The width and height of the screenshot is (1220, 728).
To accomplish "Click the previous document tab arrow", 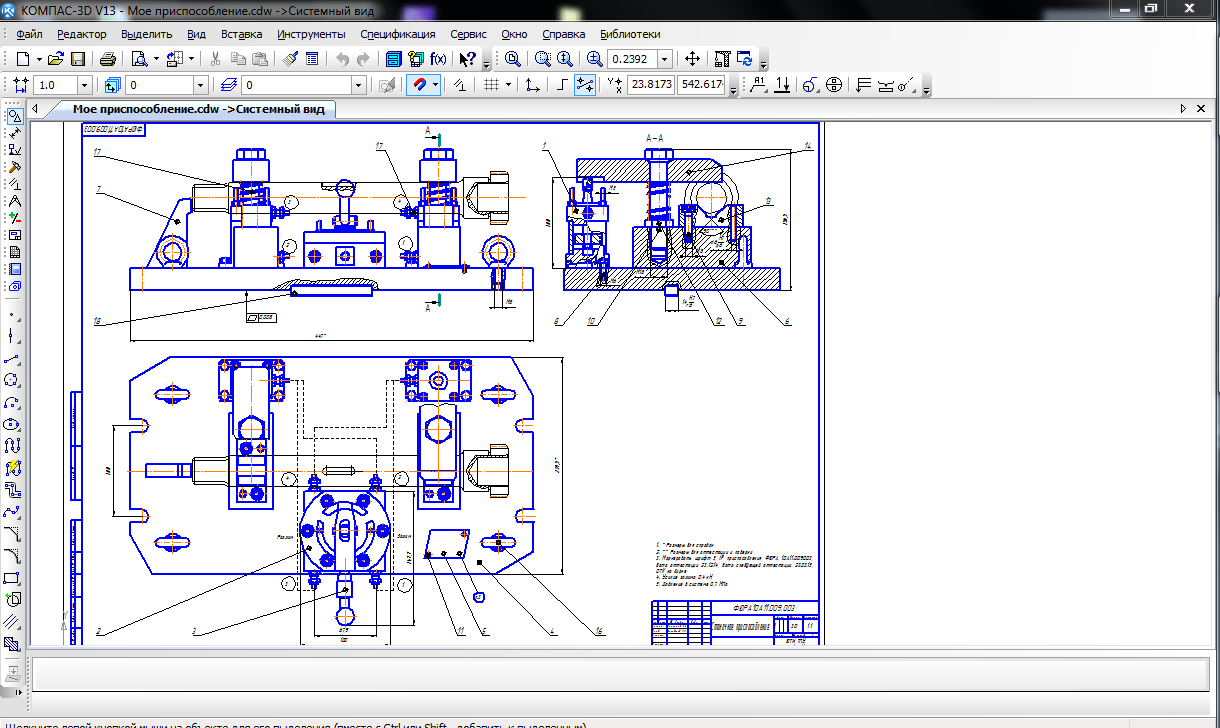I will (x=36, y=109).
